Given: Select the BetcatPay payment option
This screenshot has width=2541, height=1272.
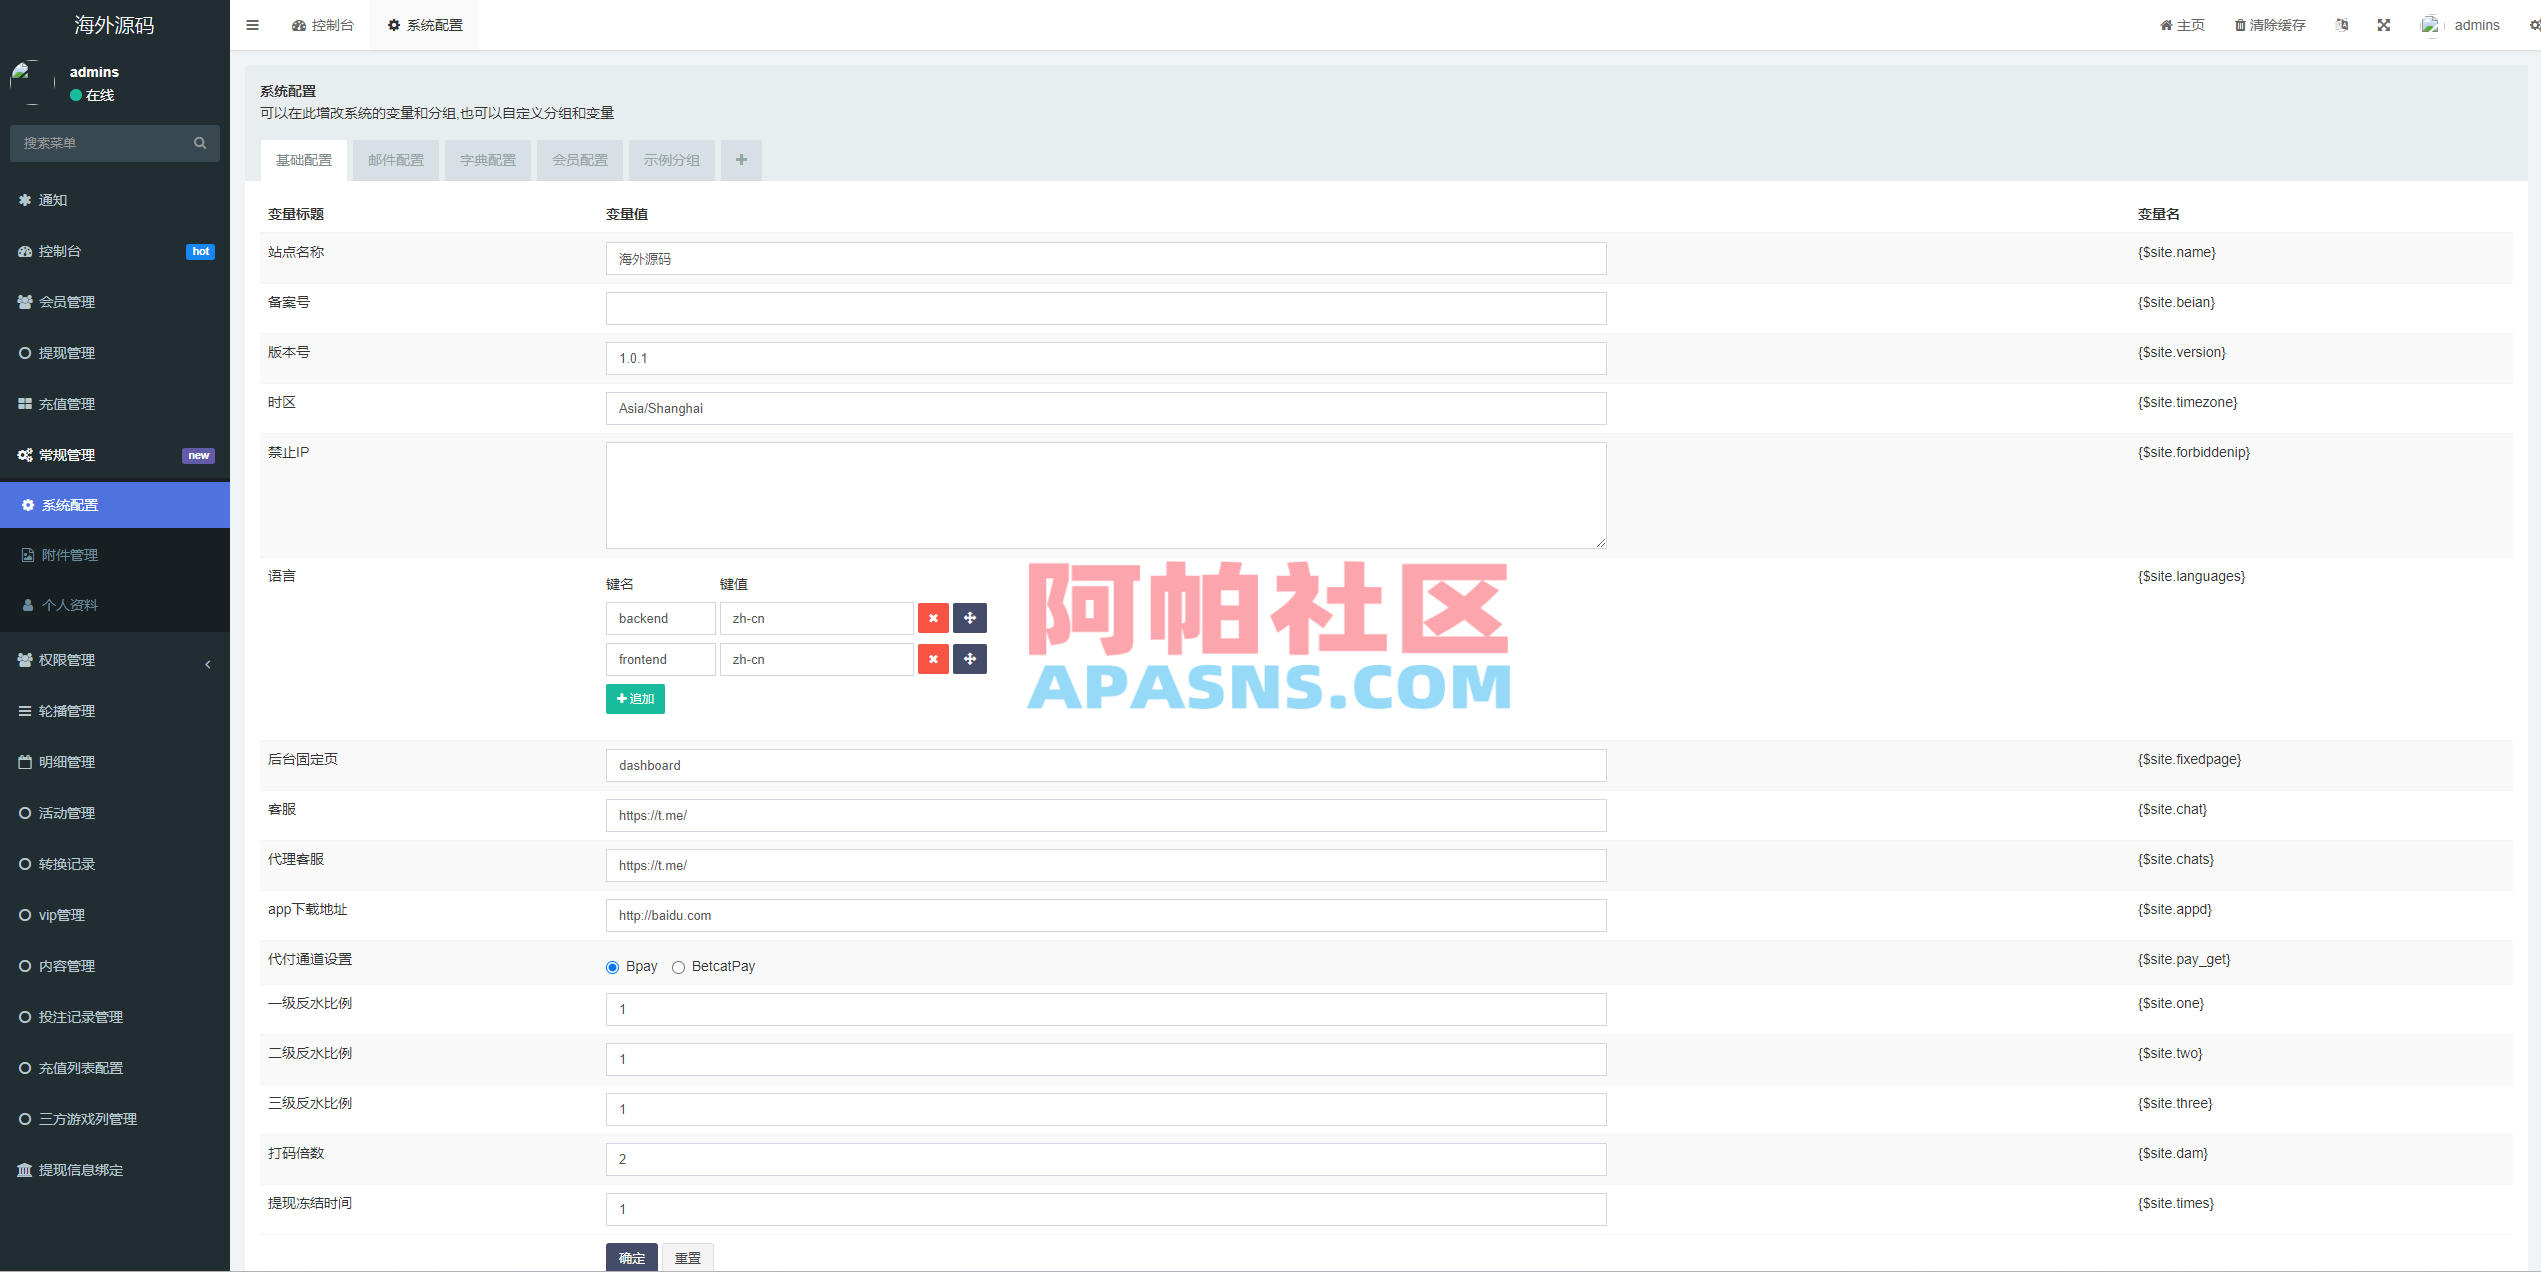Looking at the screenshot, I should pyautogui.click(x=679, y=967).
